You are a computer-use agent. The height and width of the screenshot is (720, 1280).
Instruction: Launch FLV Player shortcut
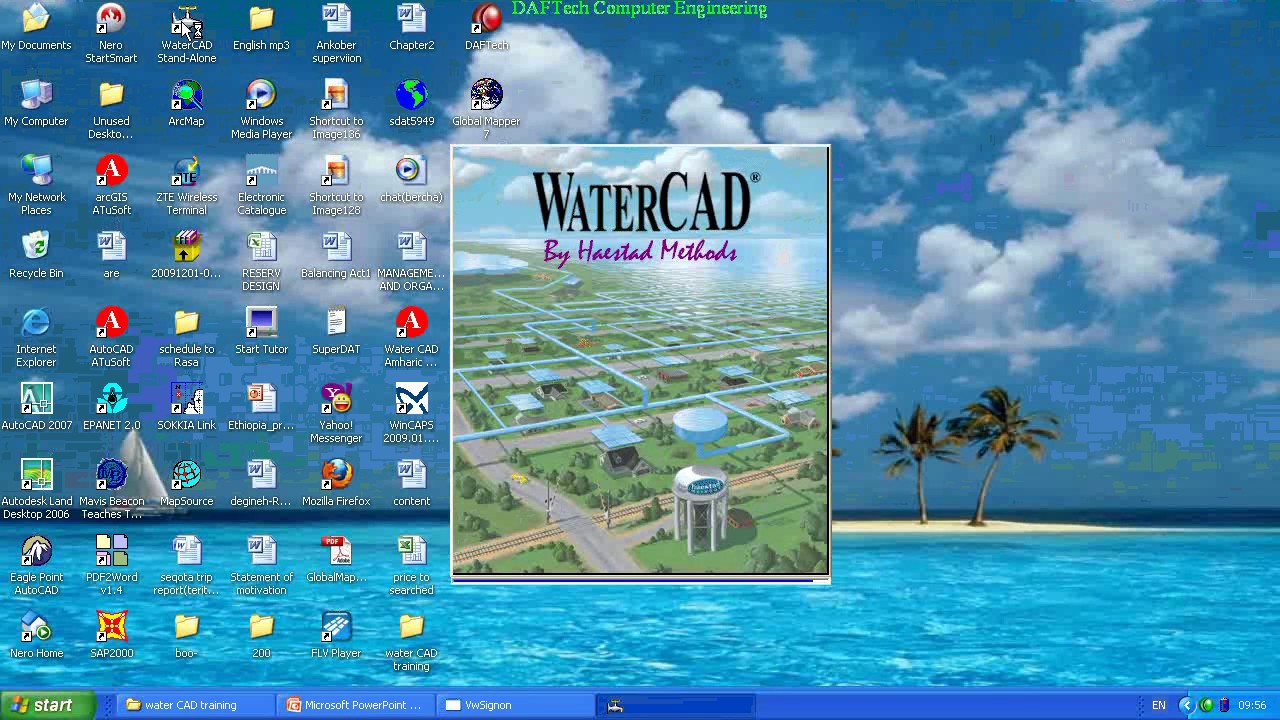(336, 627)
